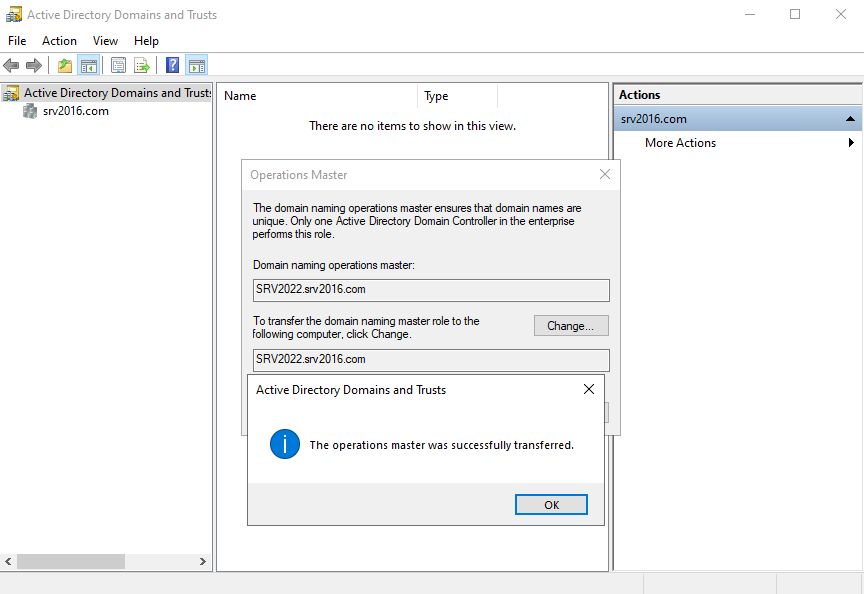Image resolution: width=864 pixels, height=594 pixels.
Task: Open Help via the blue question mark icon
Action: [172, 66]
